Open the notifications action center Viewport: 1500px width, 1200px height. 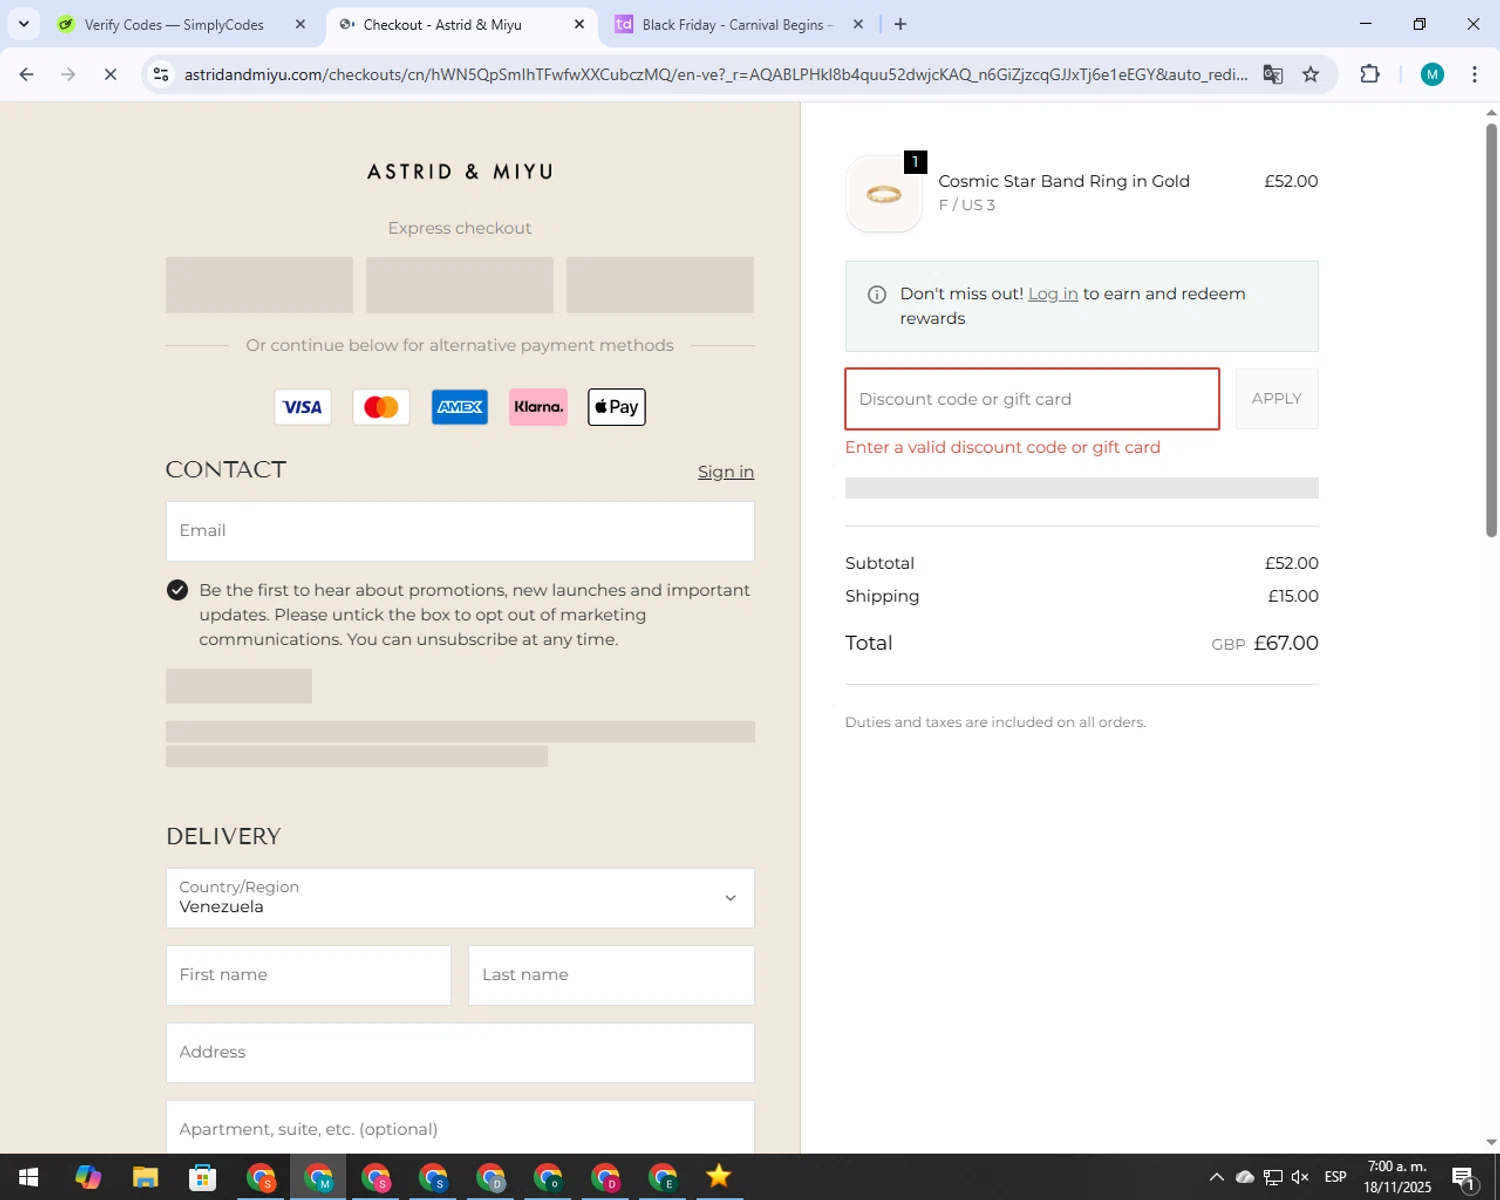(x=1464, y=1178)
